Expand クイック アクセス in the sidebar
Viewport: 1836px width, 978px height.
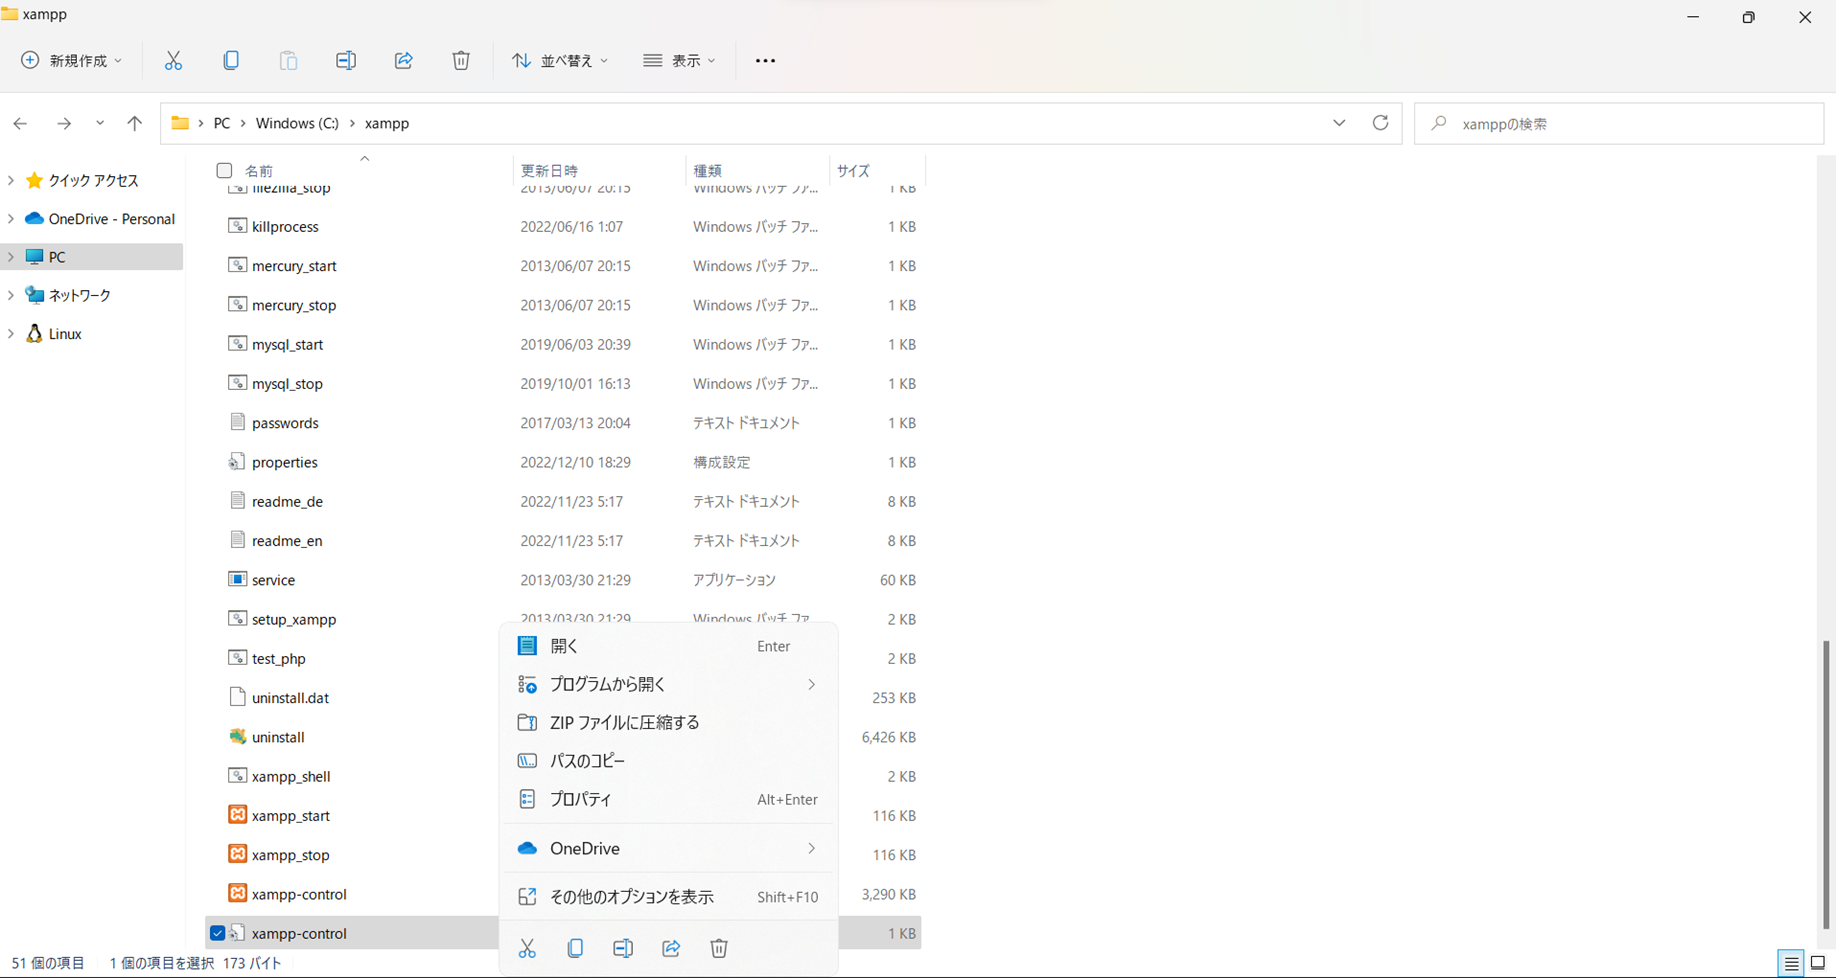click(11, 180)
